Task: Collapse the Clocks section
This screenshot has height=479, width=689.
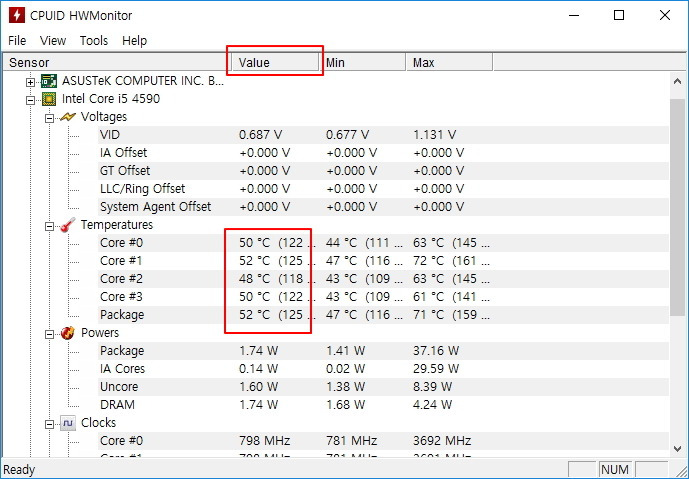Action: pos(50,425)
